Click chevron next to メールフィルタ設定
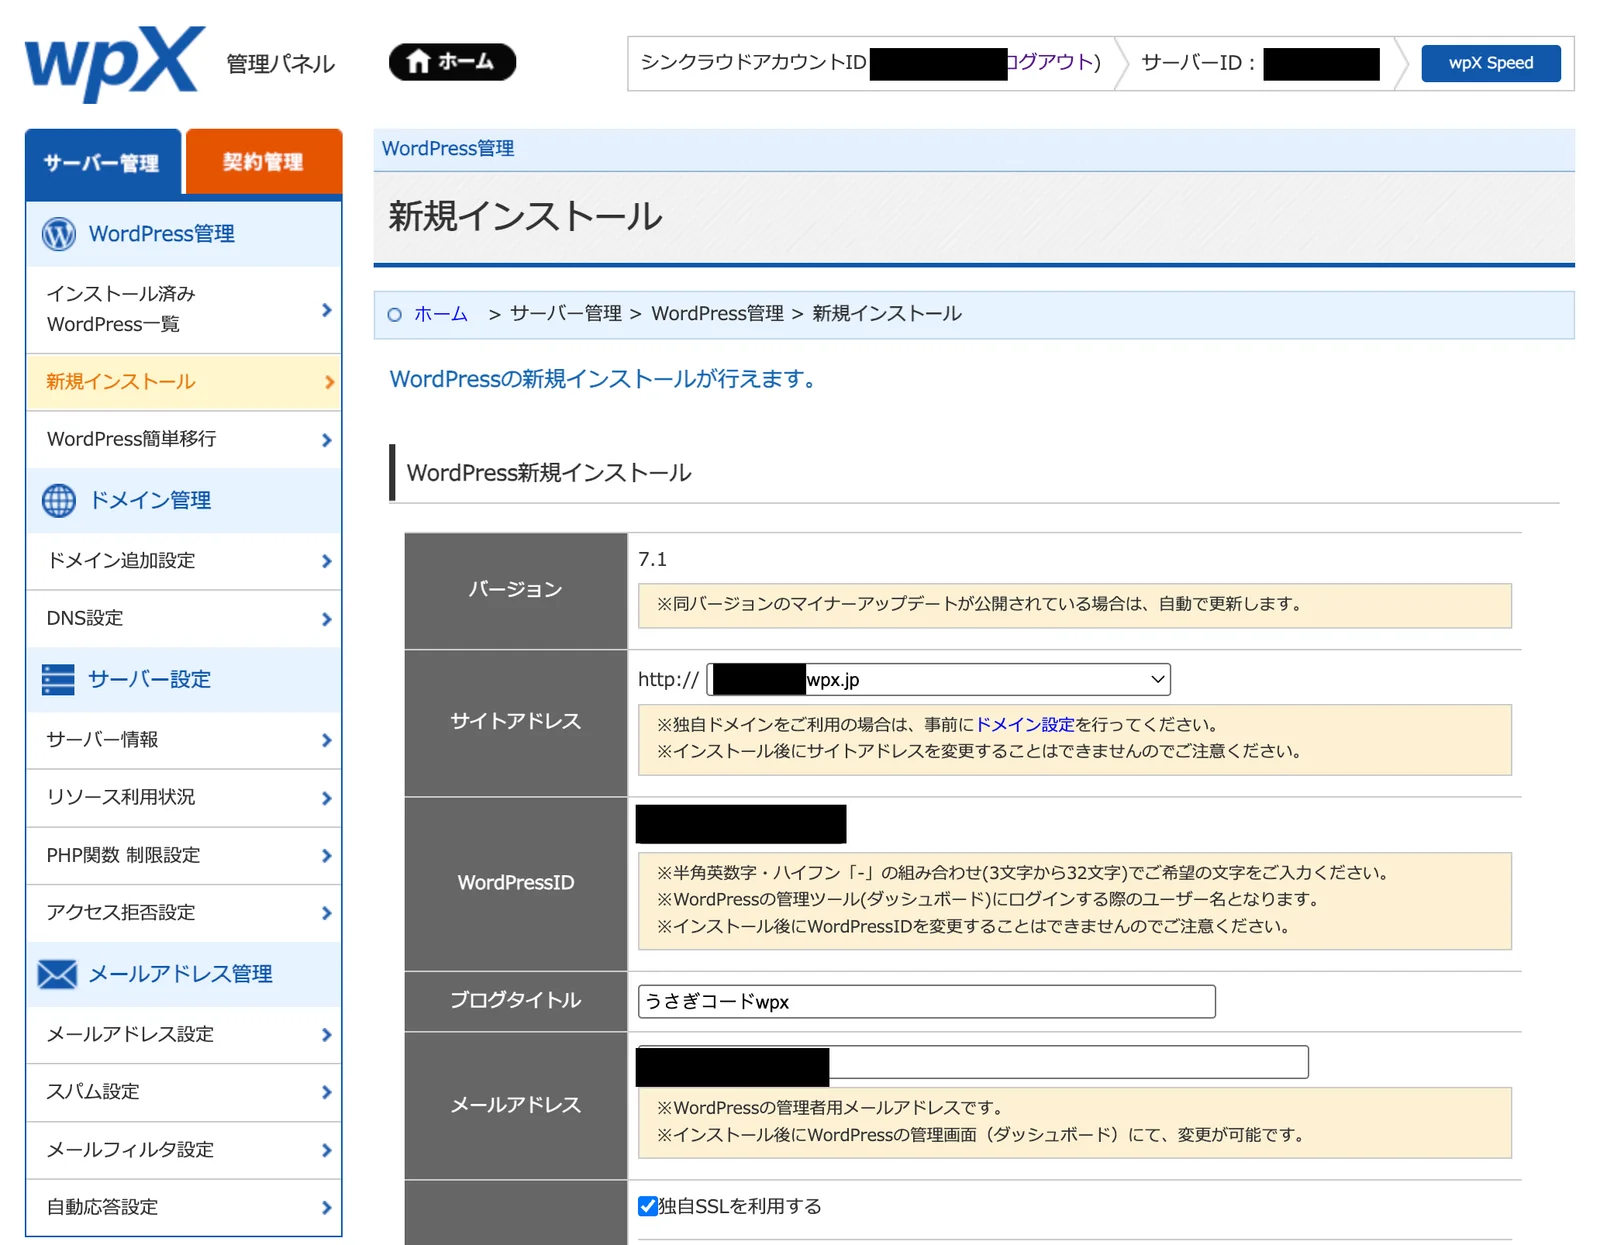Image resolution: width=1600 pixels, height=1245 pixels. [x=327, y=1150]
